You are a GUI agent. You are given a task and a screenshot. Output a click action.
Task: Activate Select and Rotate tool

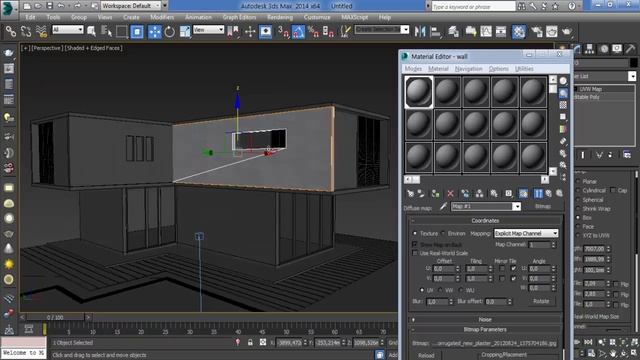tap(169, 31)
